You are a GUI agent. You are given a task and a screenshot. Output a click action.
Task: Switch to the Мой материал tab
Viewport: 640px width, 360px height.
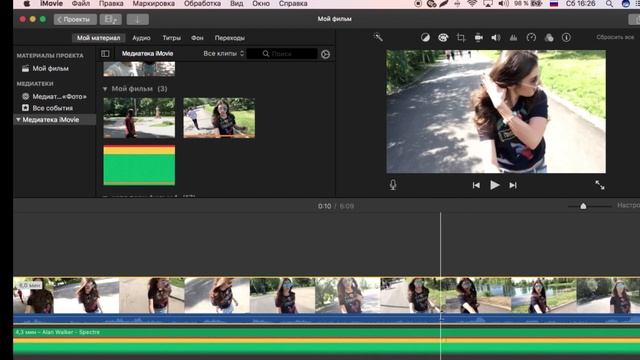coord(98,38)
